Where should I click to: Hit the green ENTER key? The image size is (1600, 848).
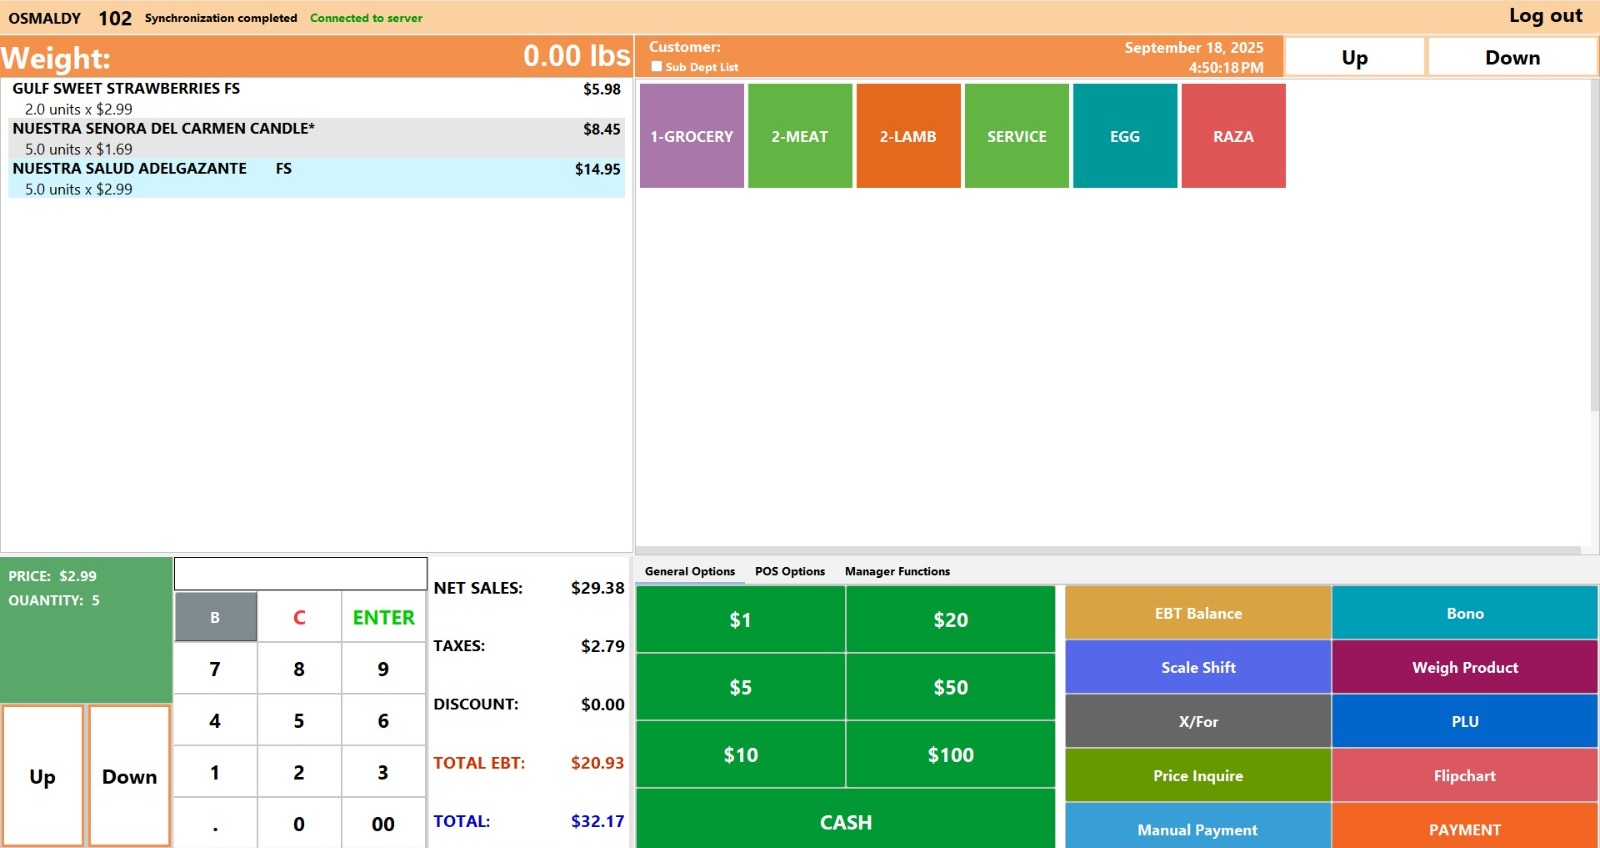click(384, 617)
